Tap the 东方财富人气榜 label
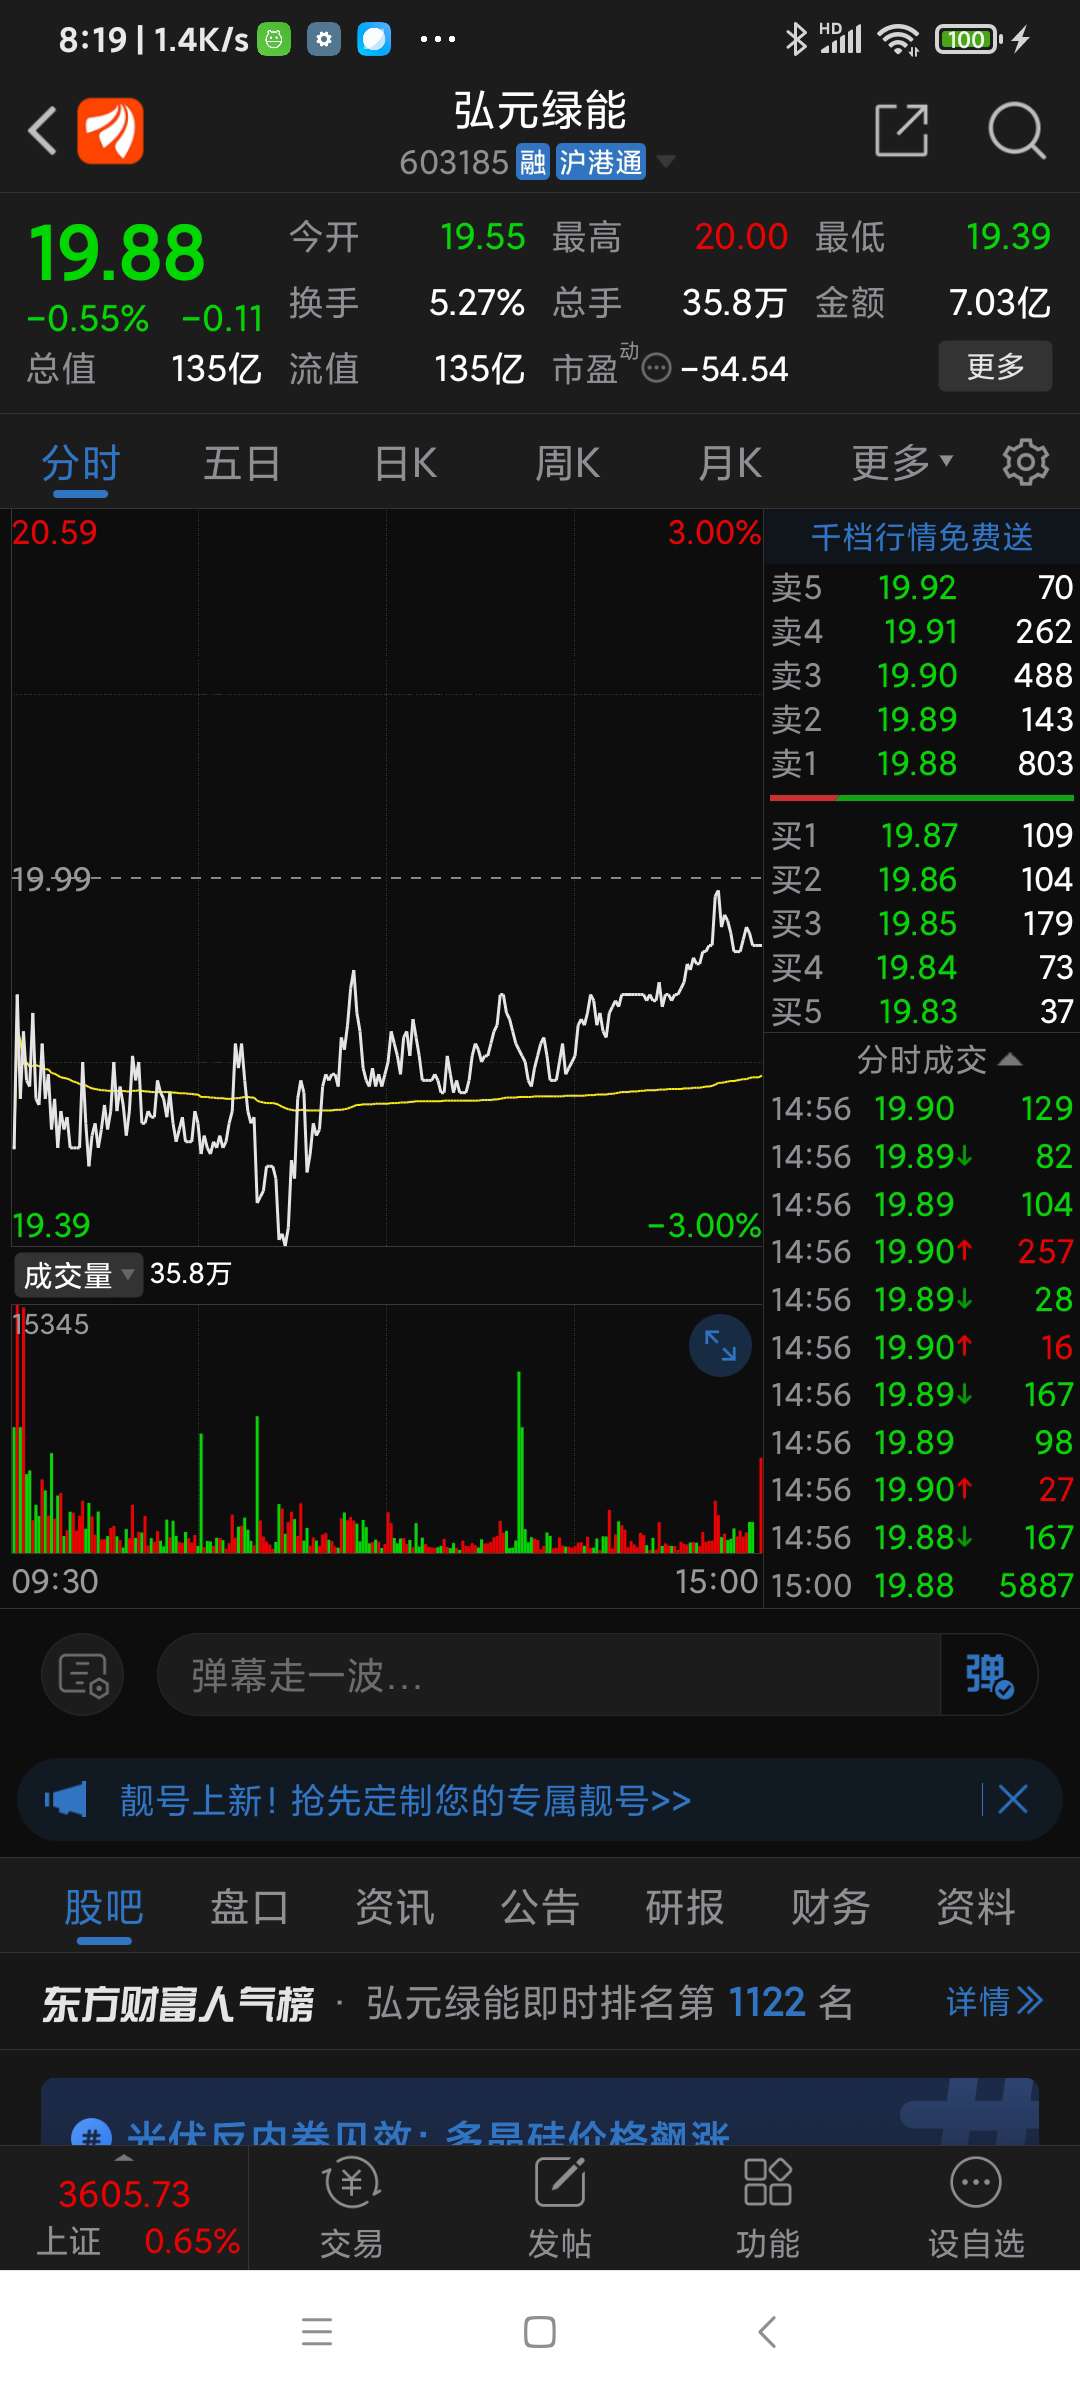Screen dimensions: 1080x2400 (178, 2003)
